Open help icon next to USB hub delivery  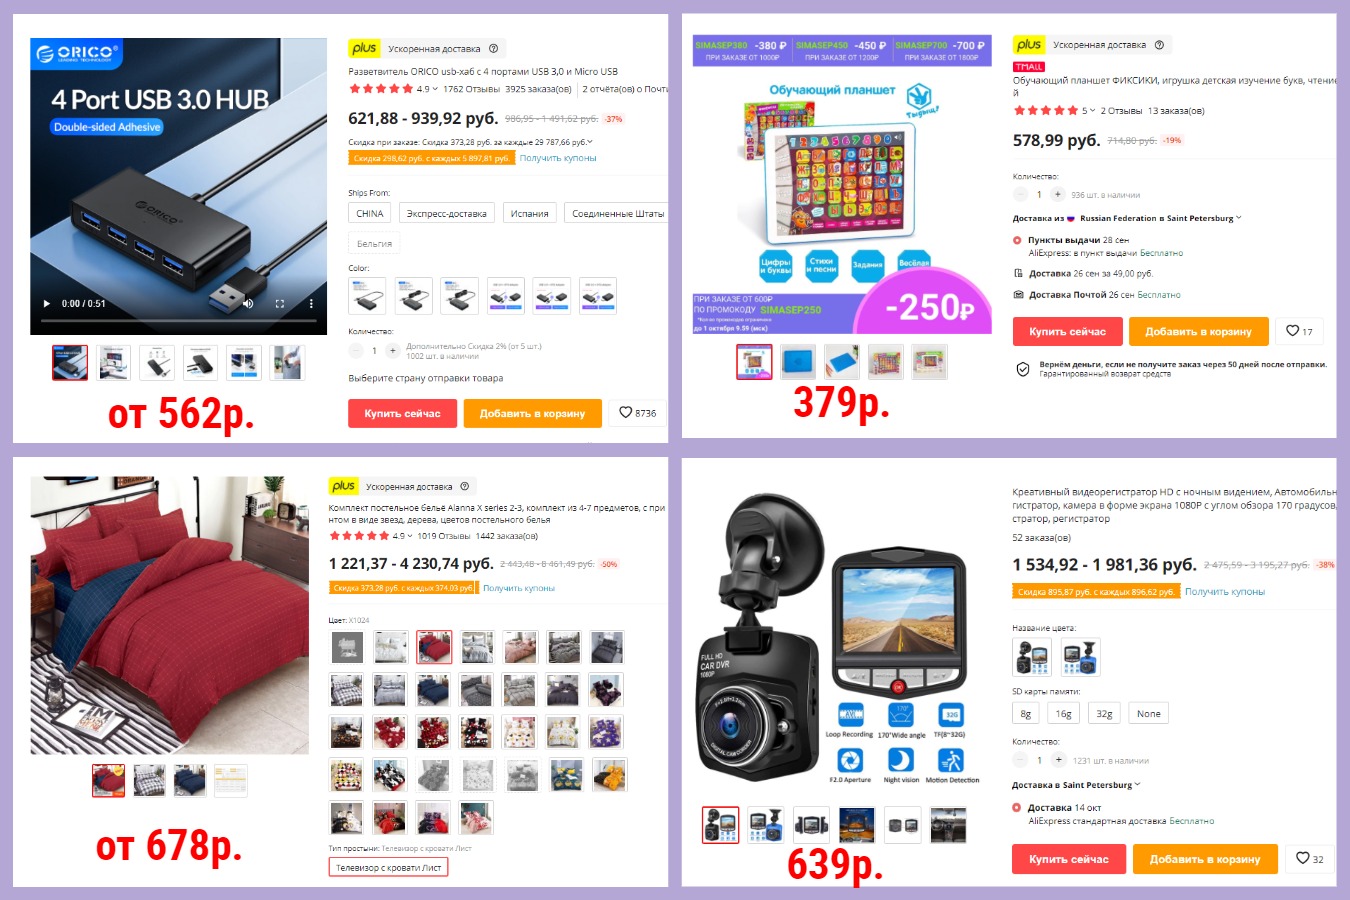coord(493,48)
